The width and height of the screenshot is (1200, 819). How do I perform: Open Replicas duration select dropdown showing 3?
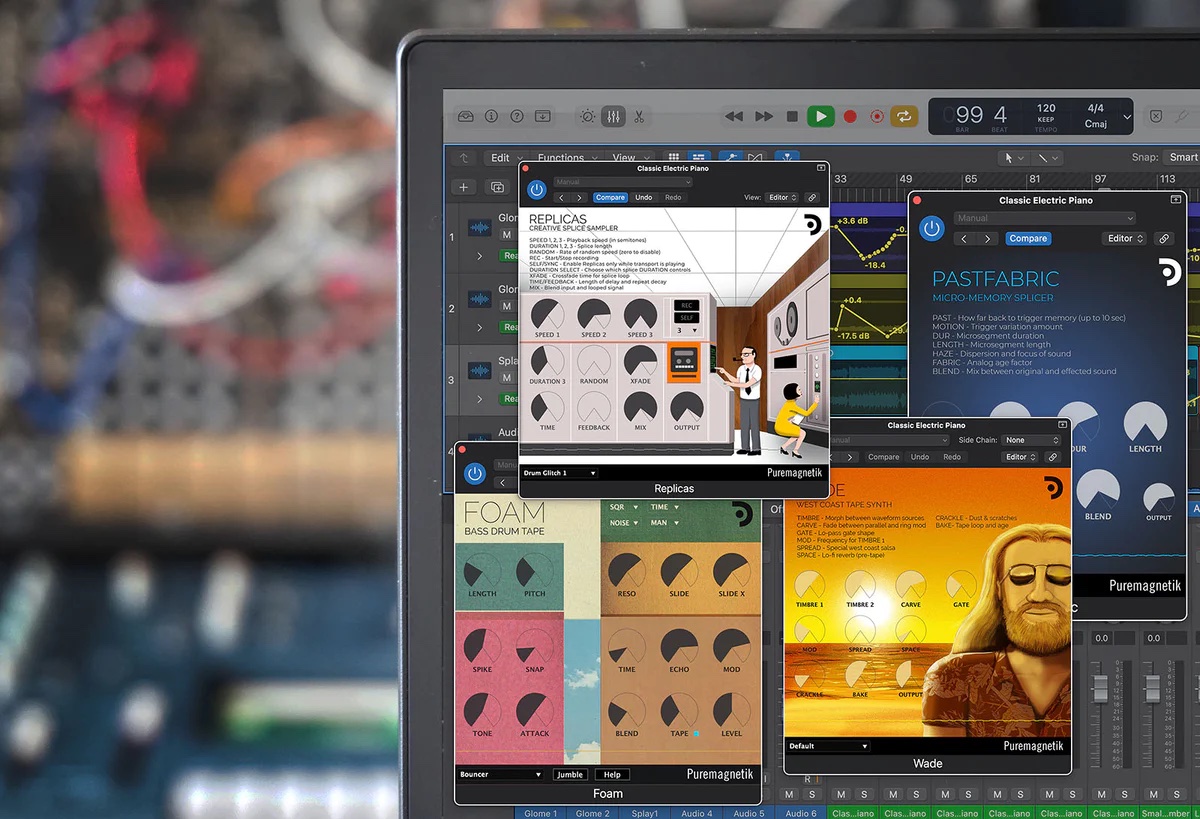pyautogui.click(x=686, y=330)
